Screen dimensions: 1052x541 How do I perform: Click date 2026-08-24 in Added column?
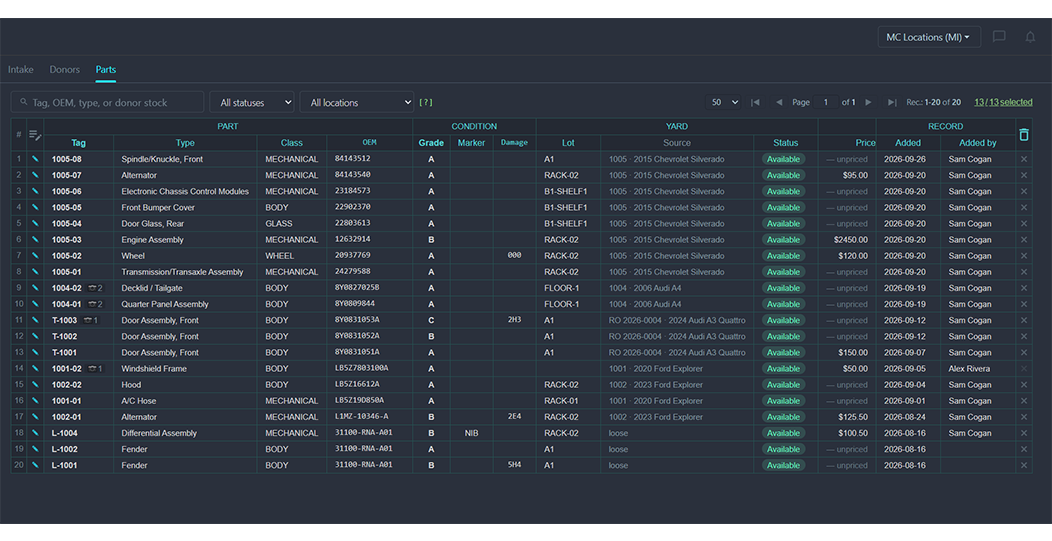(906, 417)
